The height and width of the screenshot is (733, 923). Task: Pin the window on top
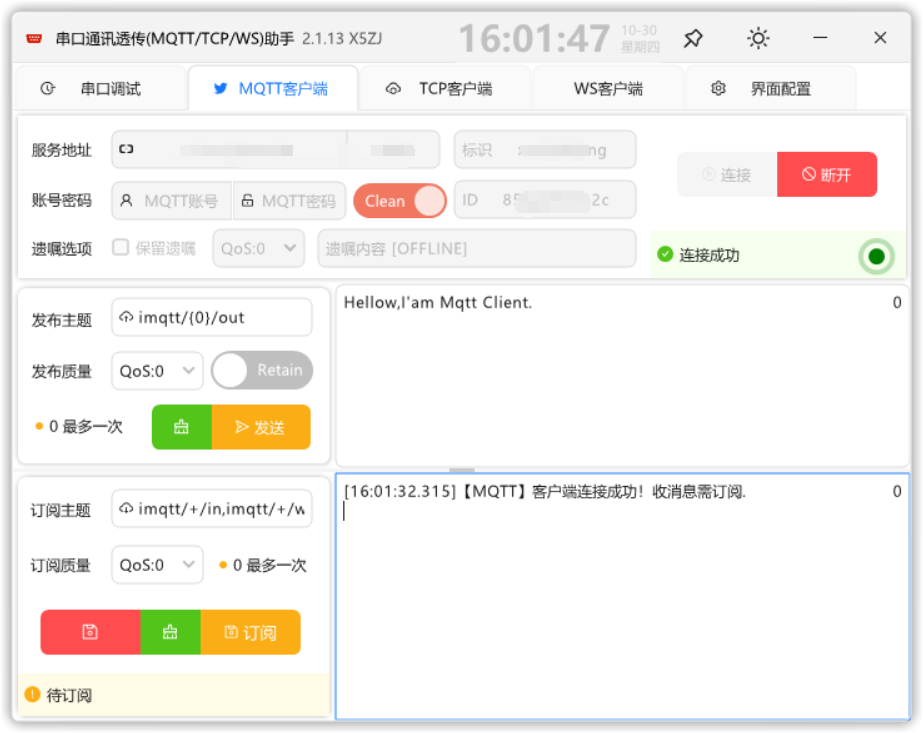pyautogui.click(x=693, y=39)
